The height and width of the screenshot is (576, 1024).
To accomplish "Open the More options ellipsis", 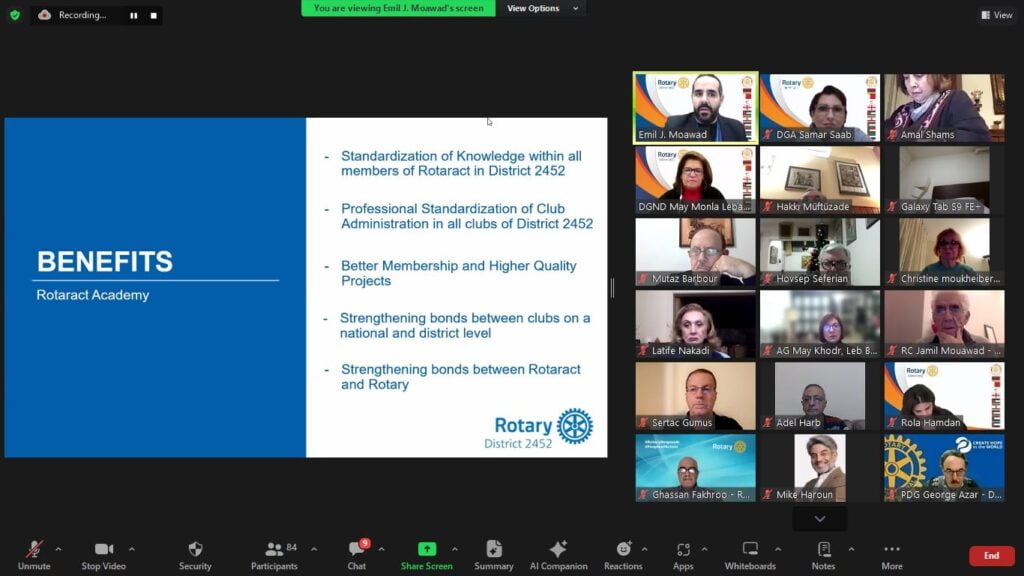I will click(892, 555).
